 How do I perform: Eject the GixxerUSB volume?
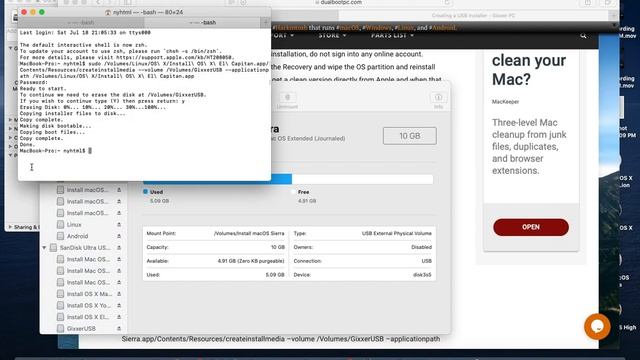pos(119,329)
